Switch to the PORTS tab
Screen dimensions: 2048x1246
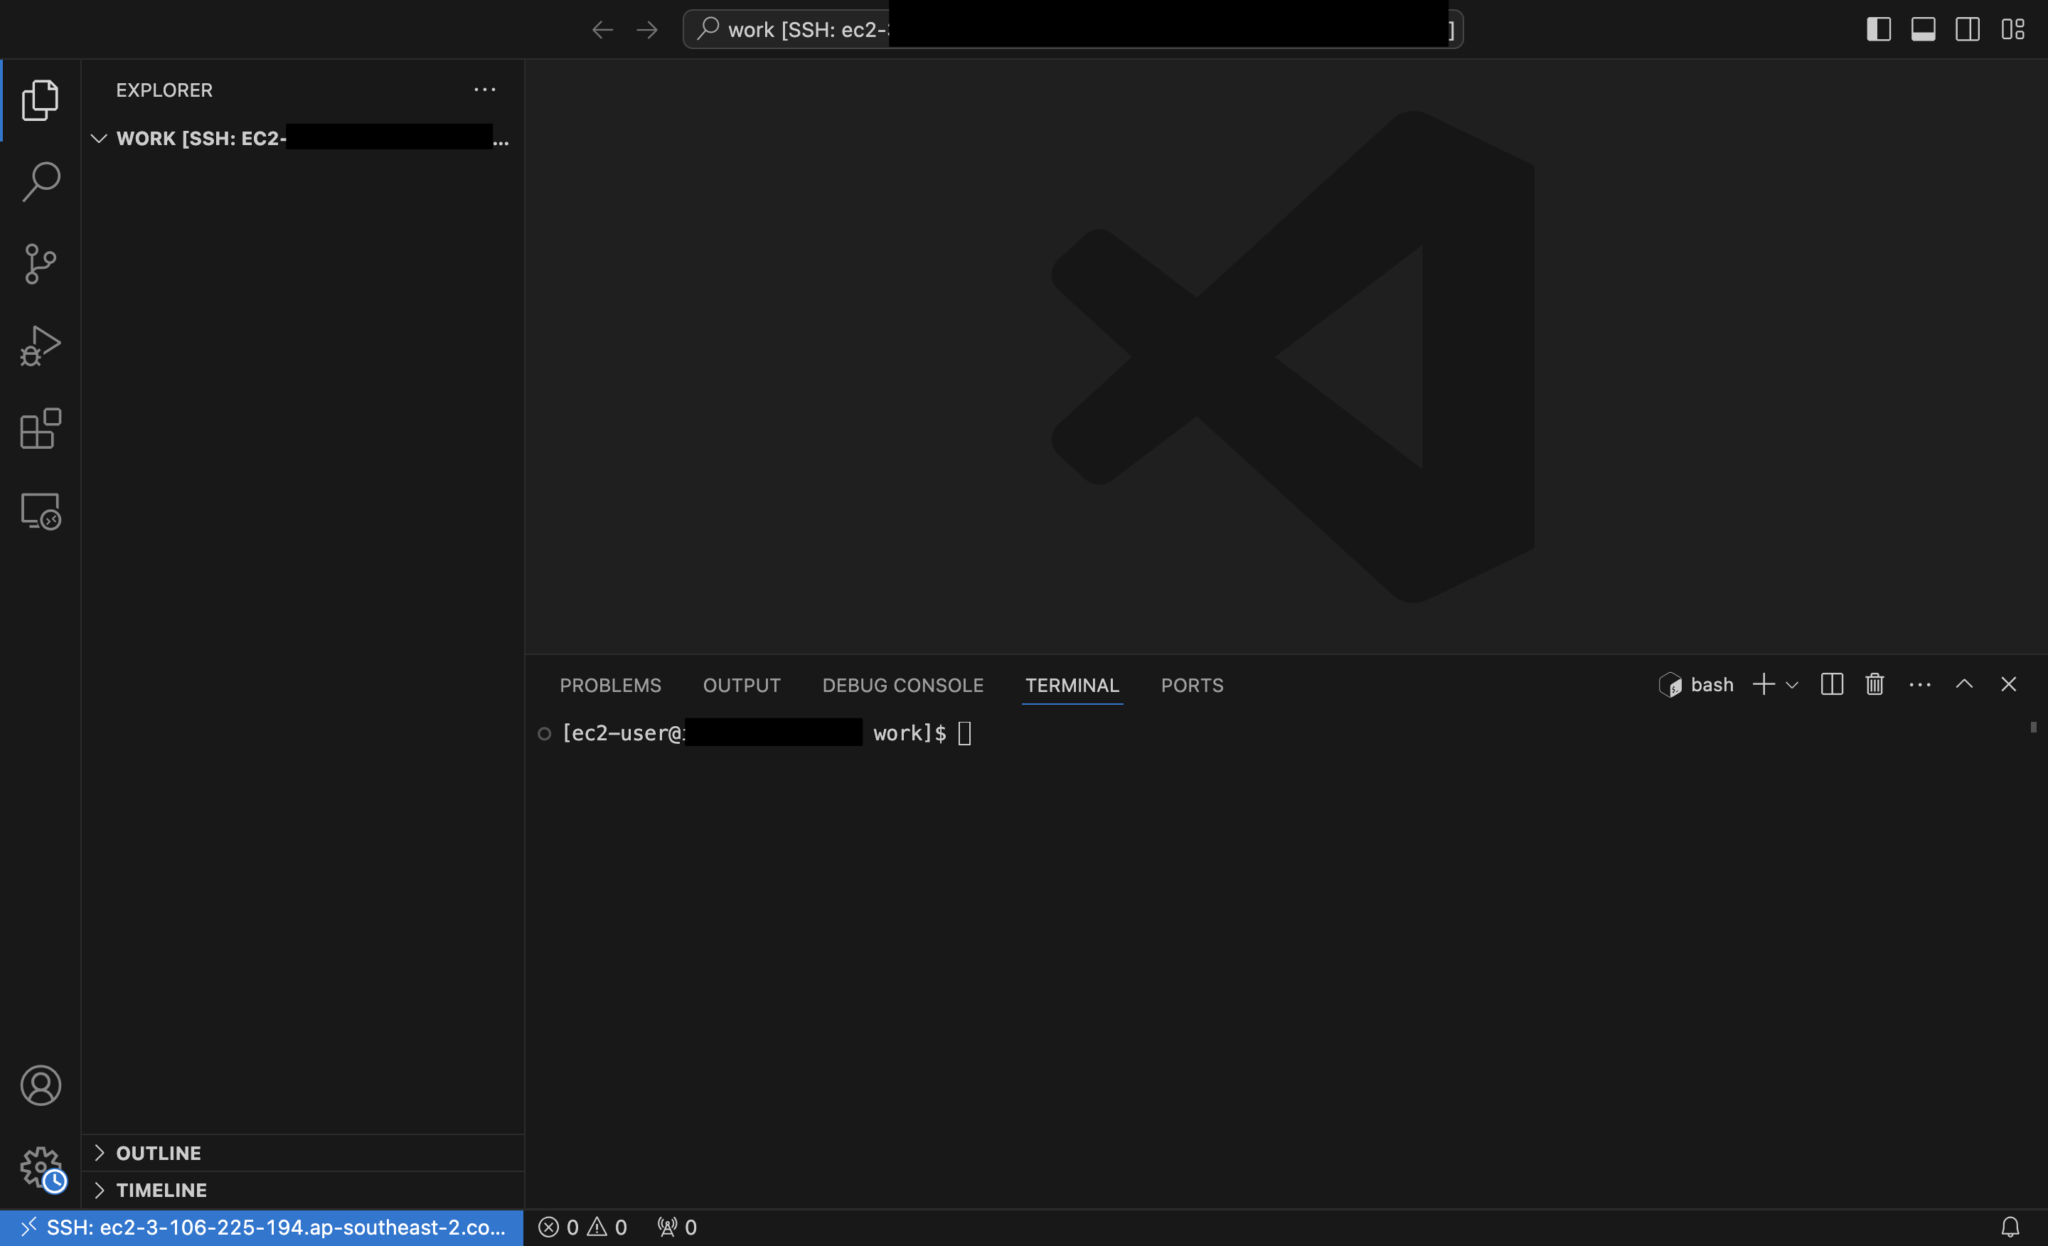tap(1192, 685)
